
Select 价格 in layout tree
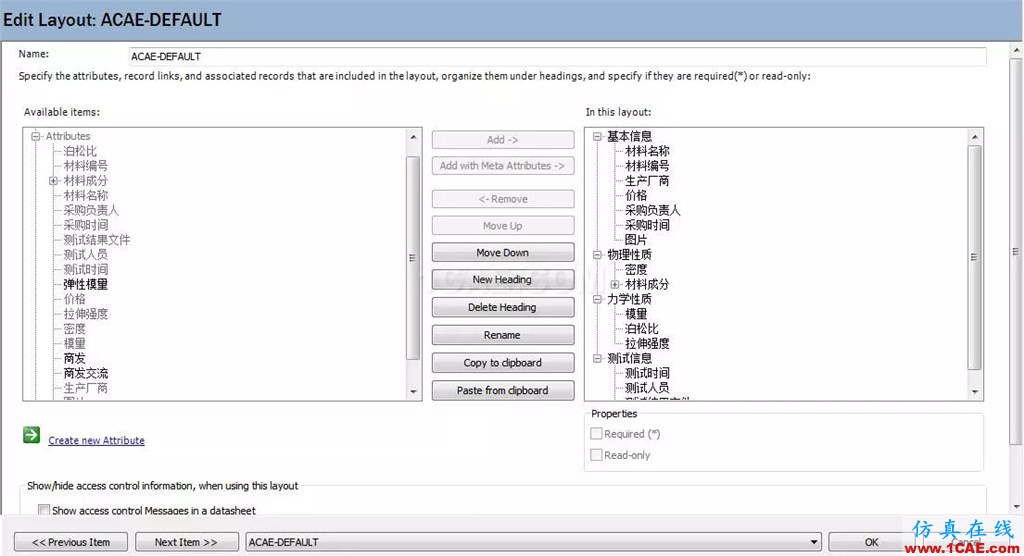coord(636,195)
